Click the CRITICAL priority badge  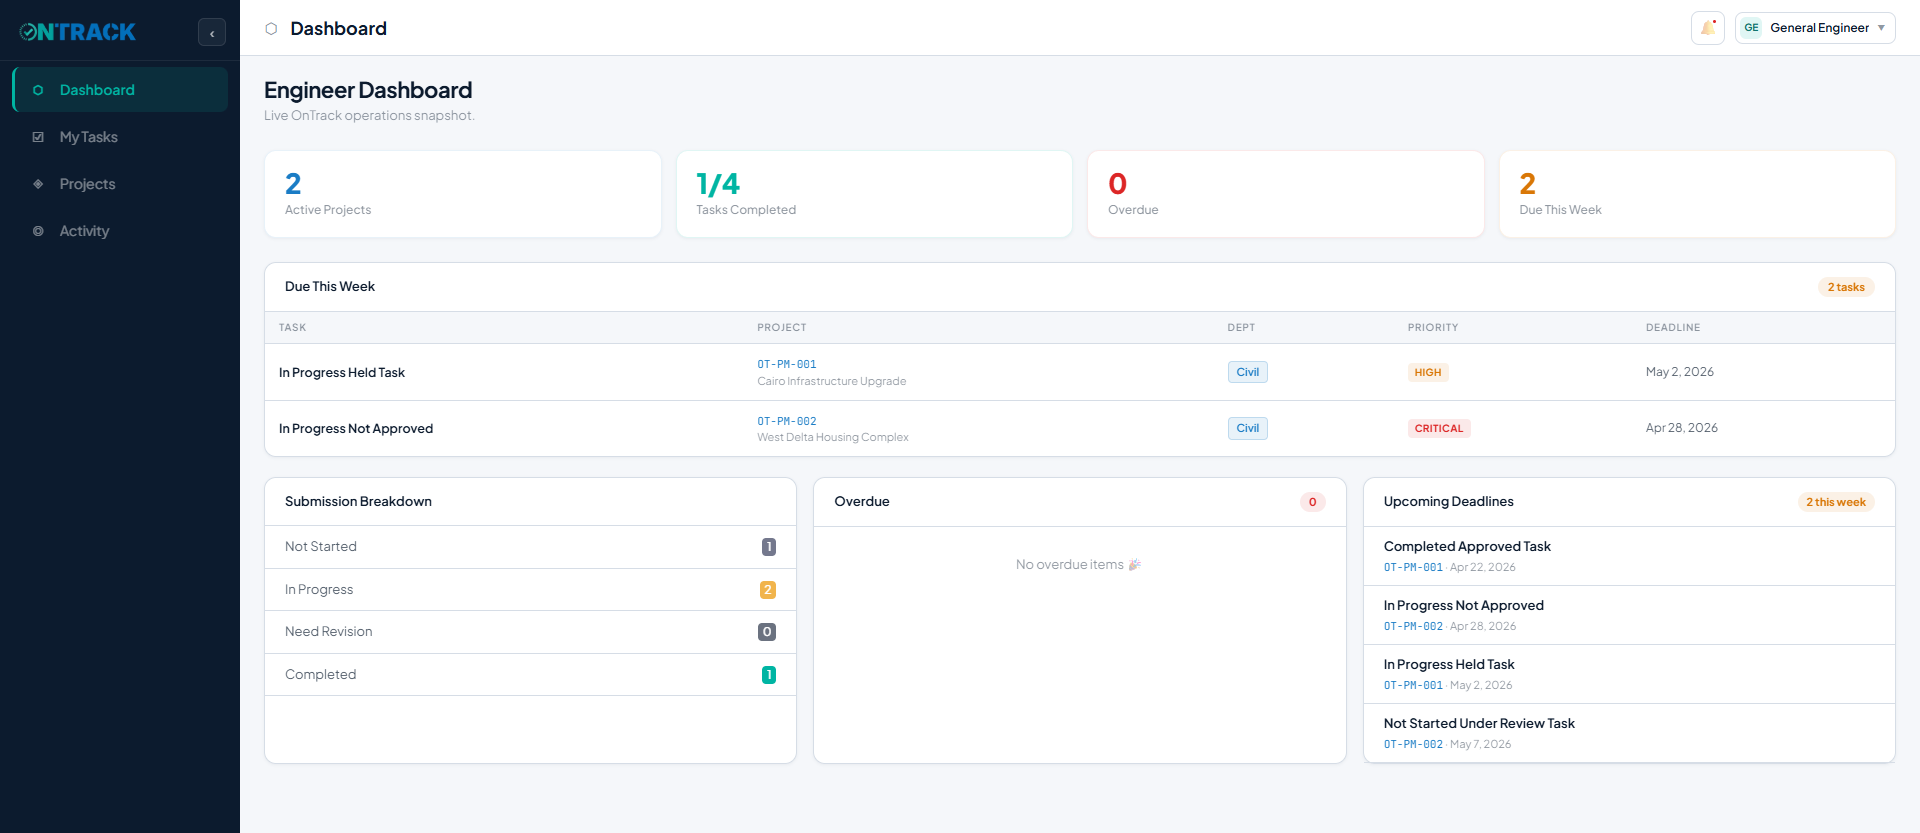pyautogui.click(x=1439, y=428)
